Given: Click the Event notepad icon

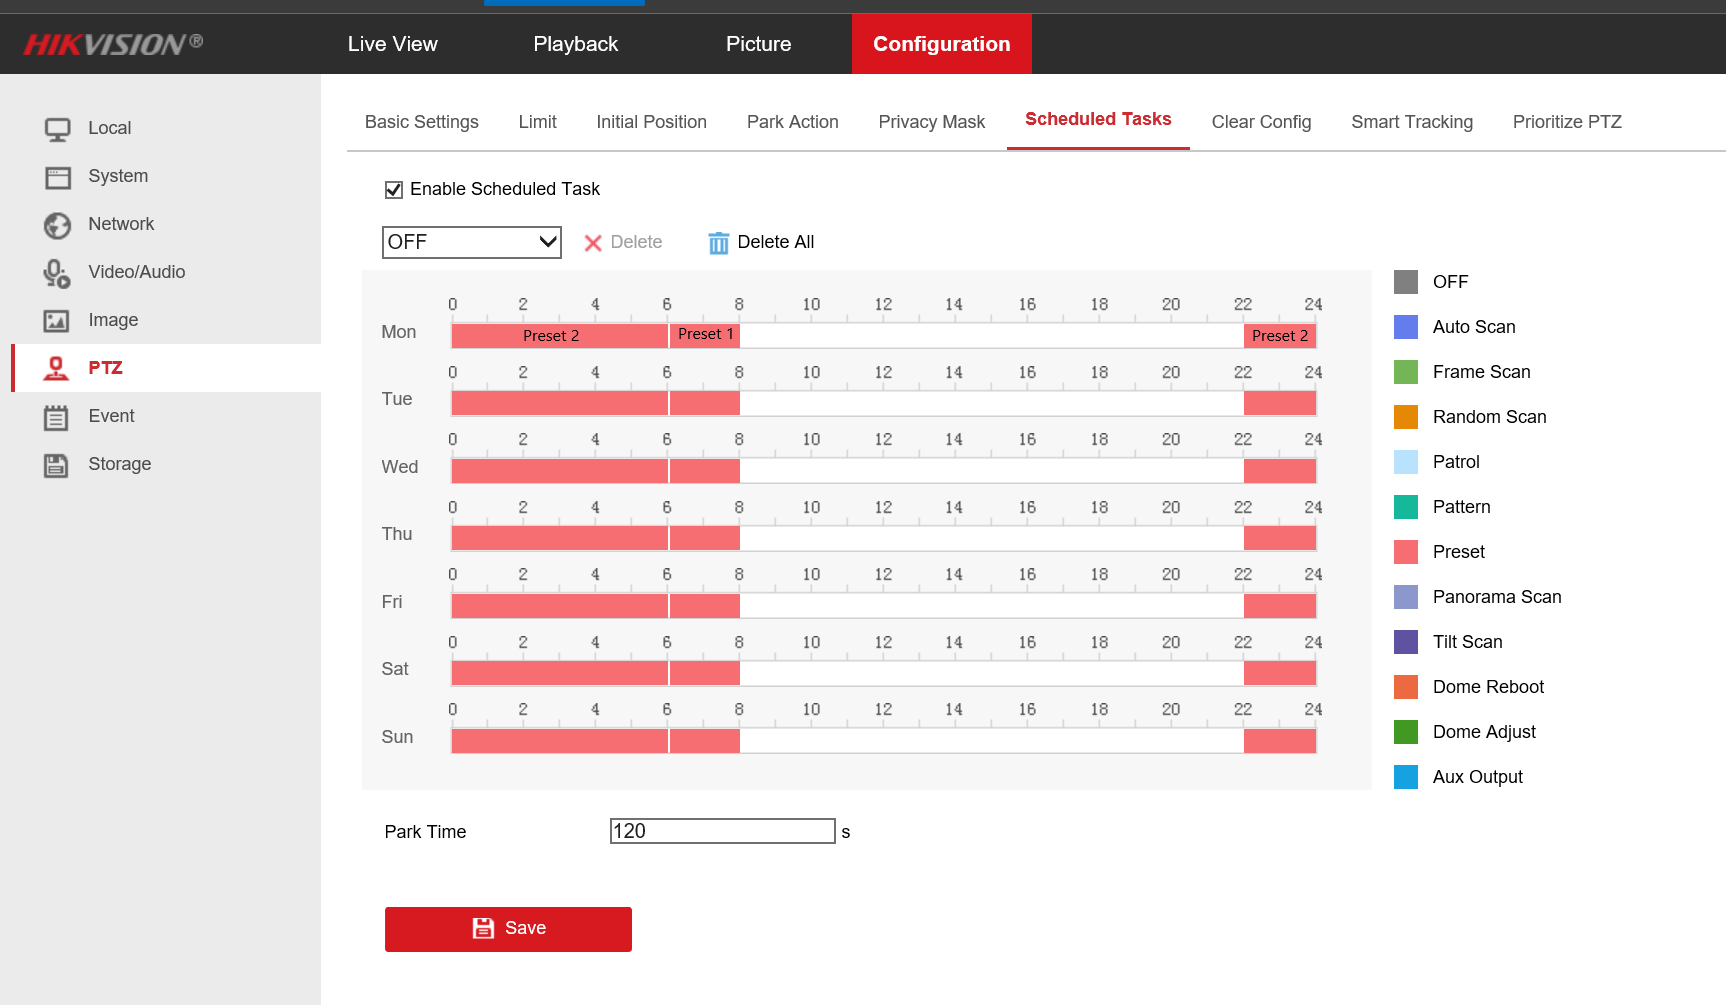Looking at the screenshot, I should (x=57, y=417).
